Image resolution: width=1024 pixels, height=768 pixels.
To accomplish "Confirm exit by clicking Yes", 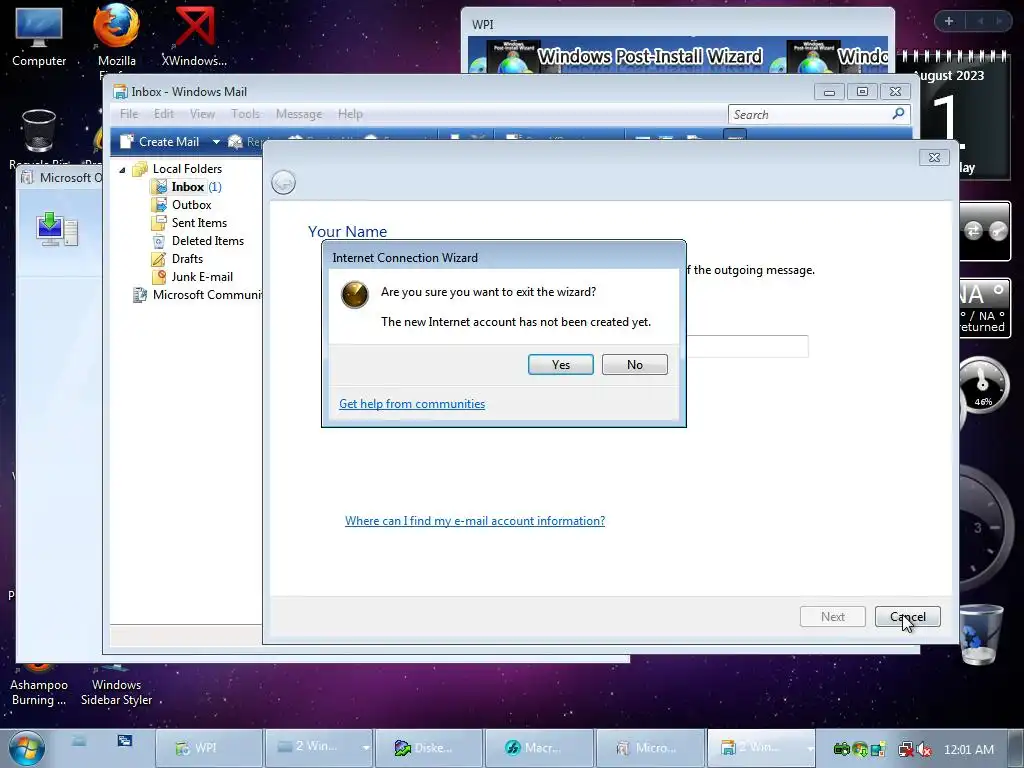I will pos(560,364).
